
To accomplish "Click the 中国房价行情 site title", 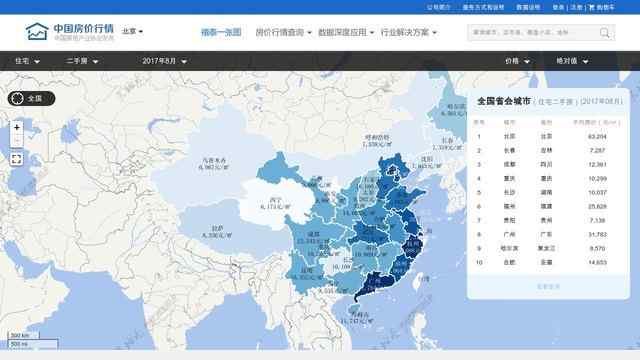I will point(84,28).
